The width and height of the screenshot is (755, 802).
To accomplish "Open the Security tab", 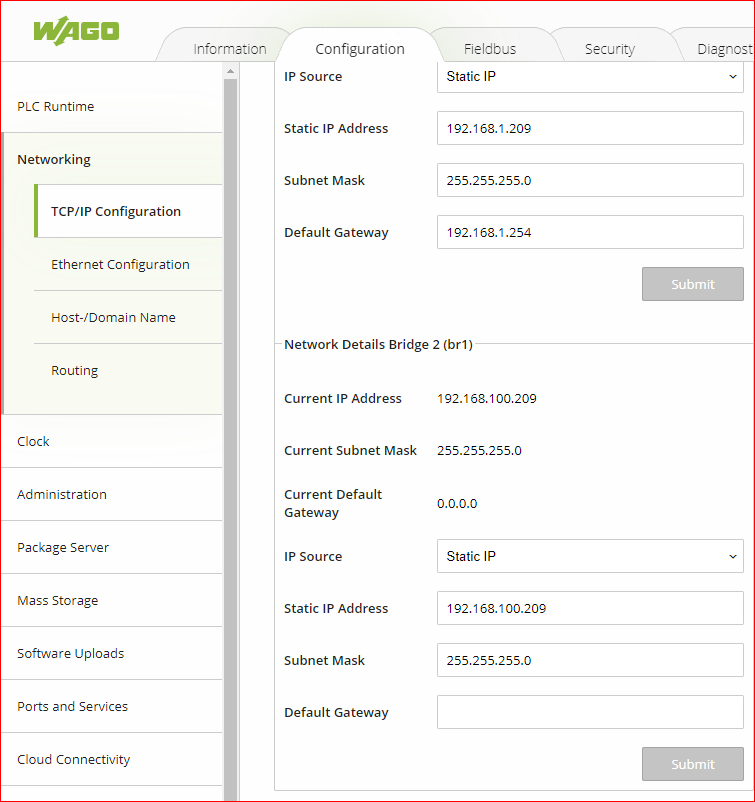I will 609,49.
